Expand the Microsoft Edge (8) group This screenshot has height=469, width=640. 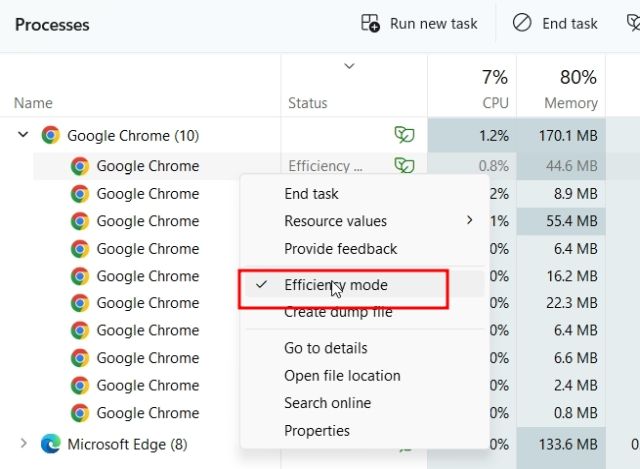pyautogui.click(x=24, y=443)
